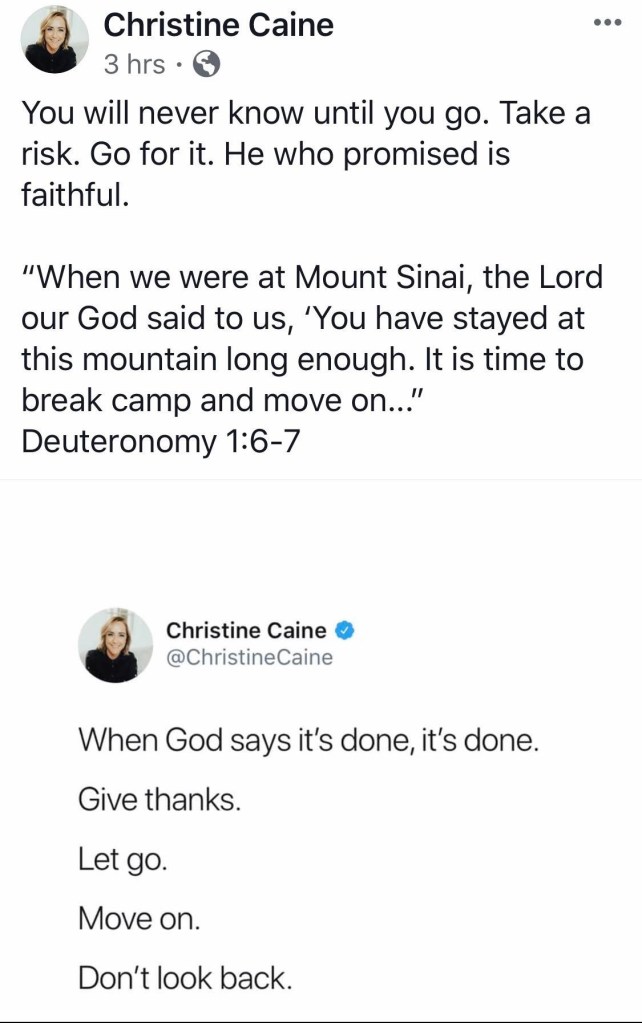Click the @ChristineCaine Twitter handle

tap(249, 657)
